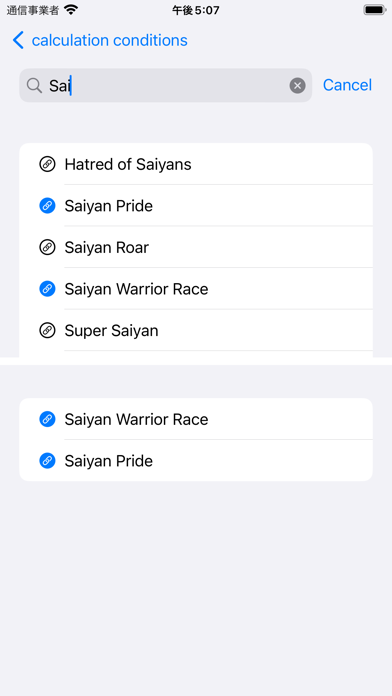Cancel the search
Image resolution: width=392 pixels, height=696 pixels.
[x=347, y=85]
